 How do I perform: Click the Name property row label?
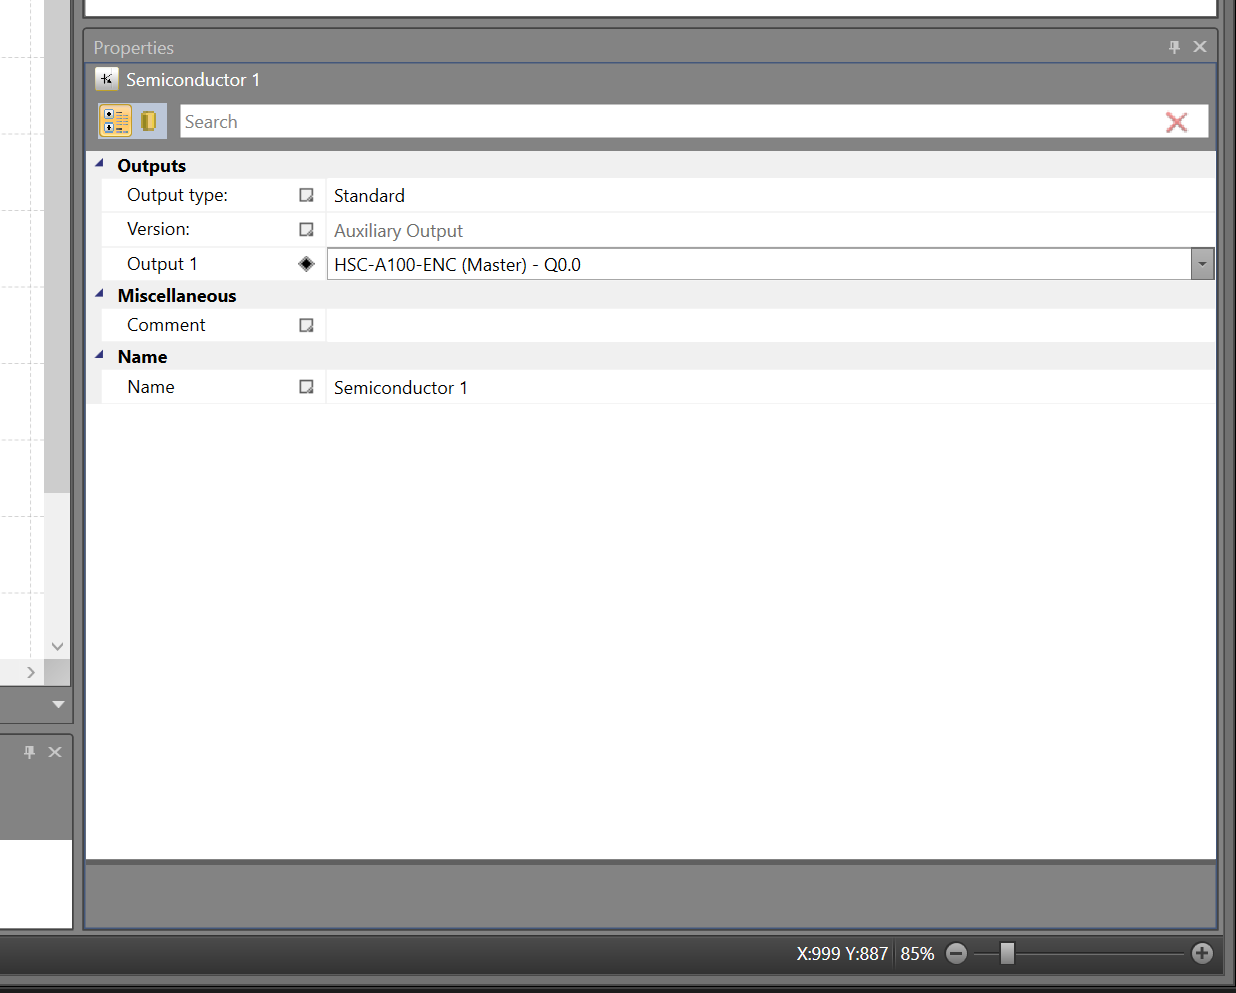coord(151,387)
